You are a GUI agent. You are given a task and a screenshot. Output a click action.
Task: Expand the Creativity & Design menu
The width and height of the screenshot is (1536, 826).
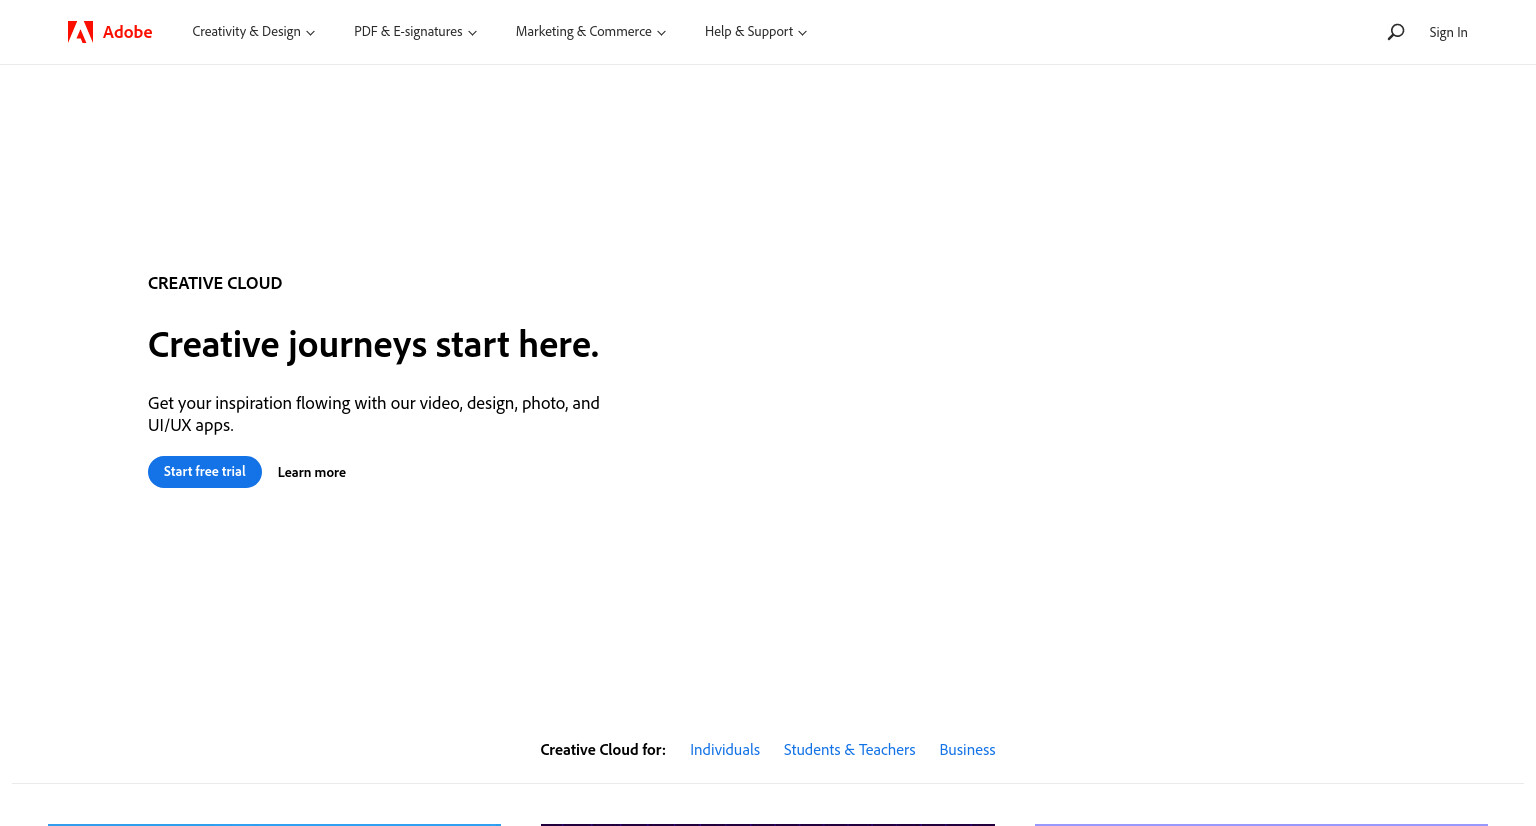[x=254, y=32]
